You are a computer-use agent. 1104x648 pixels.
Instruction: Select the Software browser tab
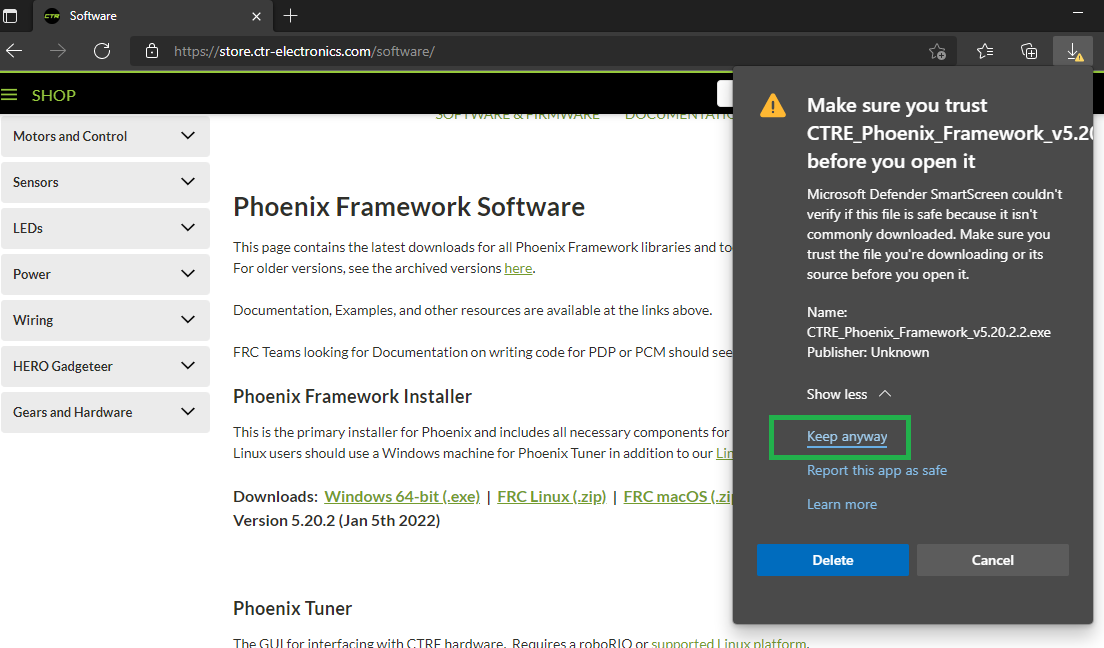point(151,15)
